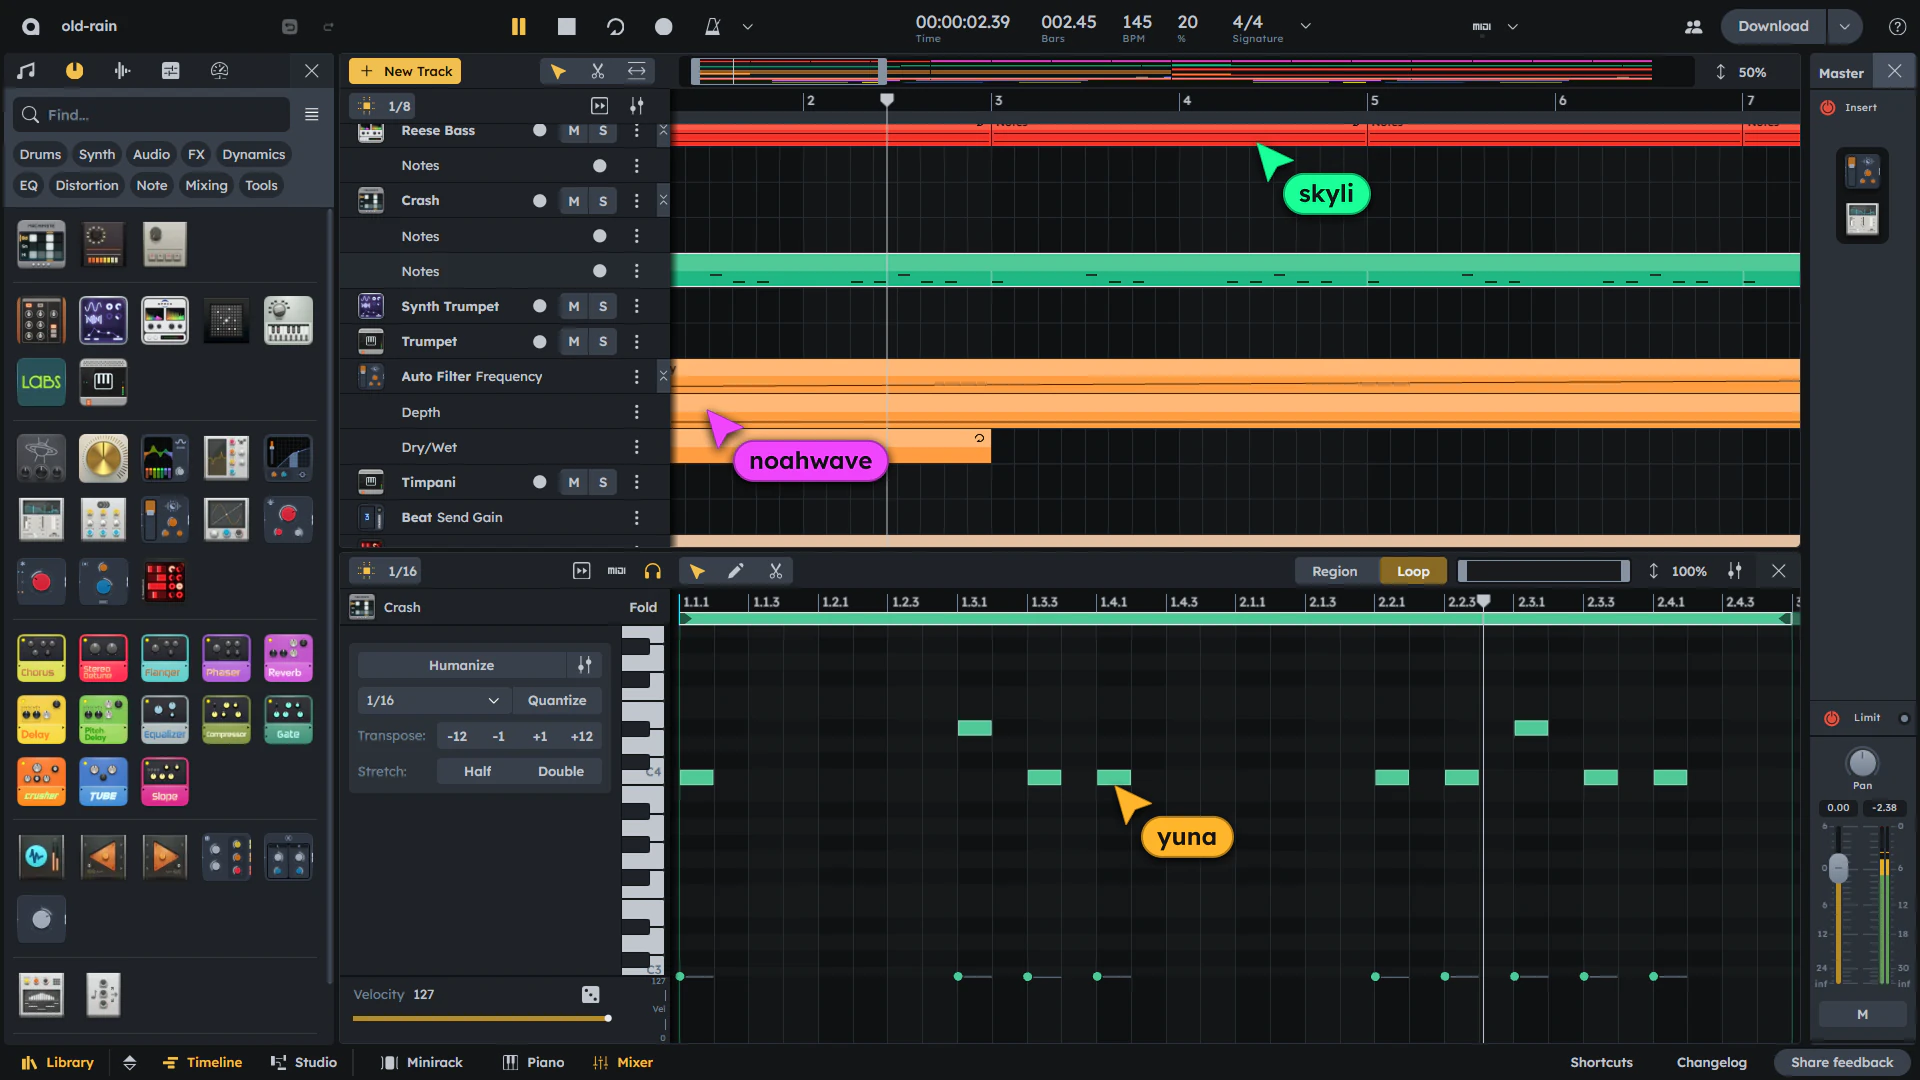
Task: Select the pencil tool in the piano roll
Action: (737, 570)
